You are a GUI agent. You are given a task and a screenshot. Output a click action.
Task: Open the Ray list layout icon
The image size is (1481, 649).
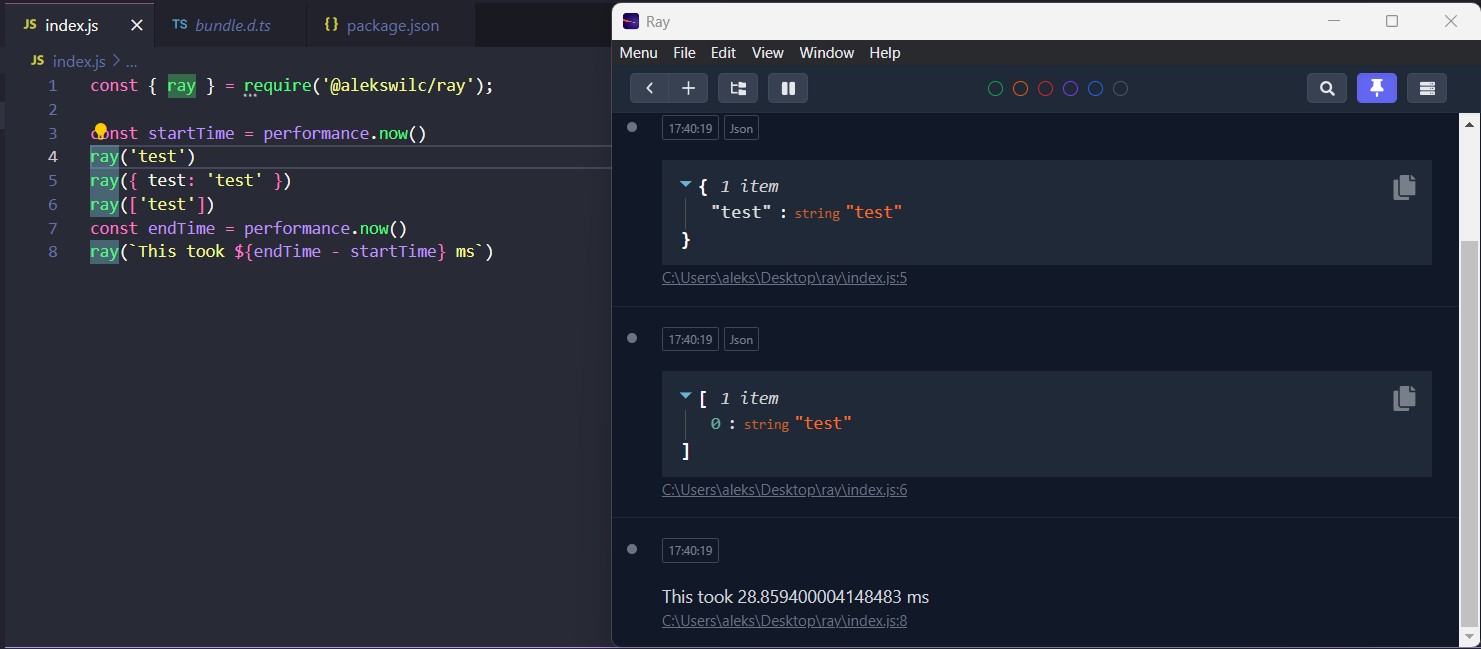click(1427, 88)
